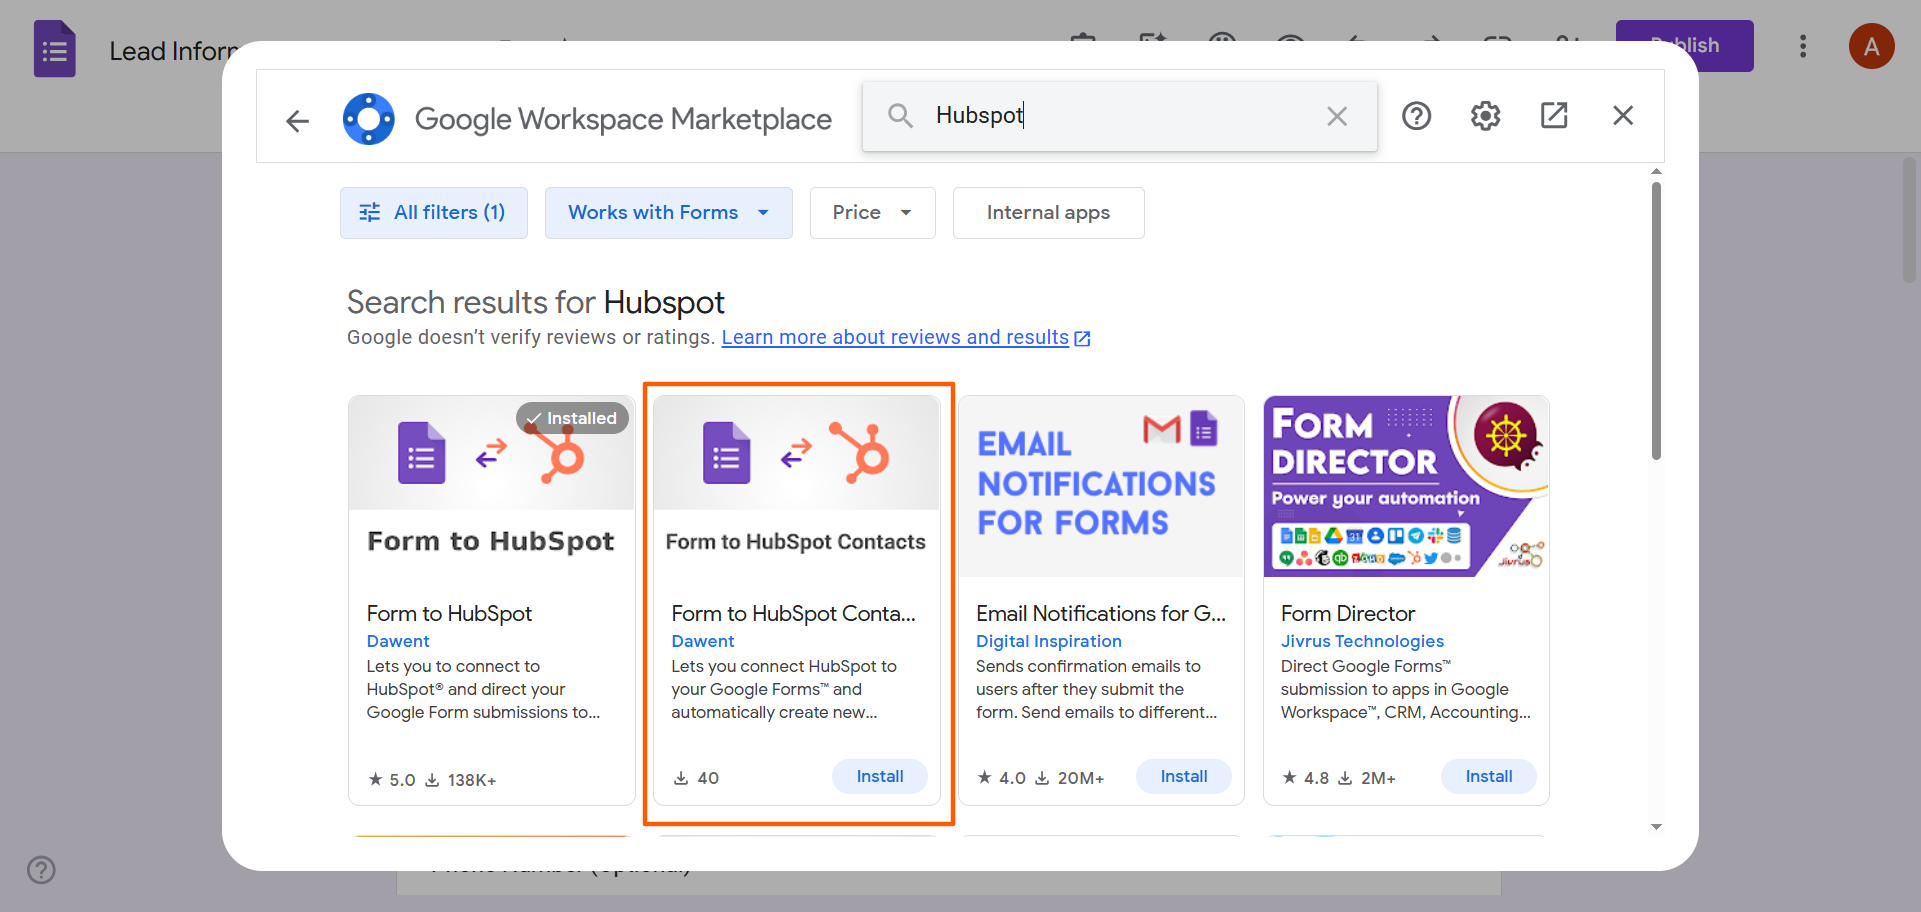This screenshot has height=912, width=1921.
Task: Open Digital Inspiration developer link
Action: tap(1049, 642)
